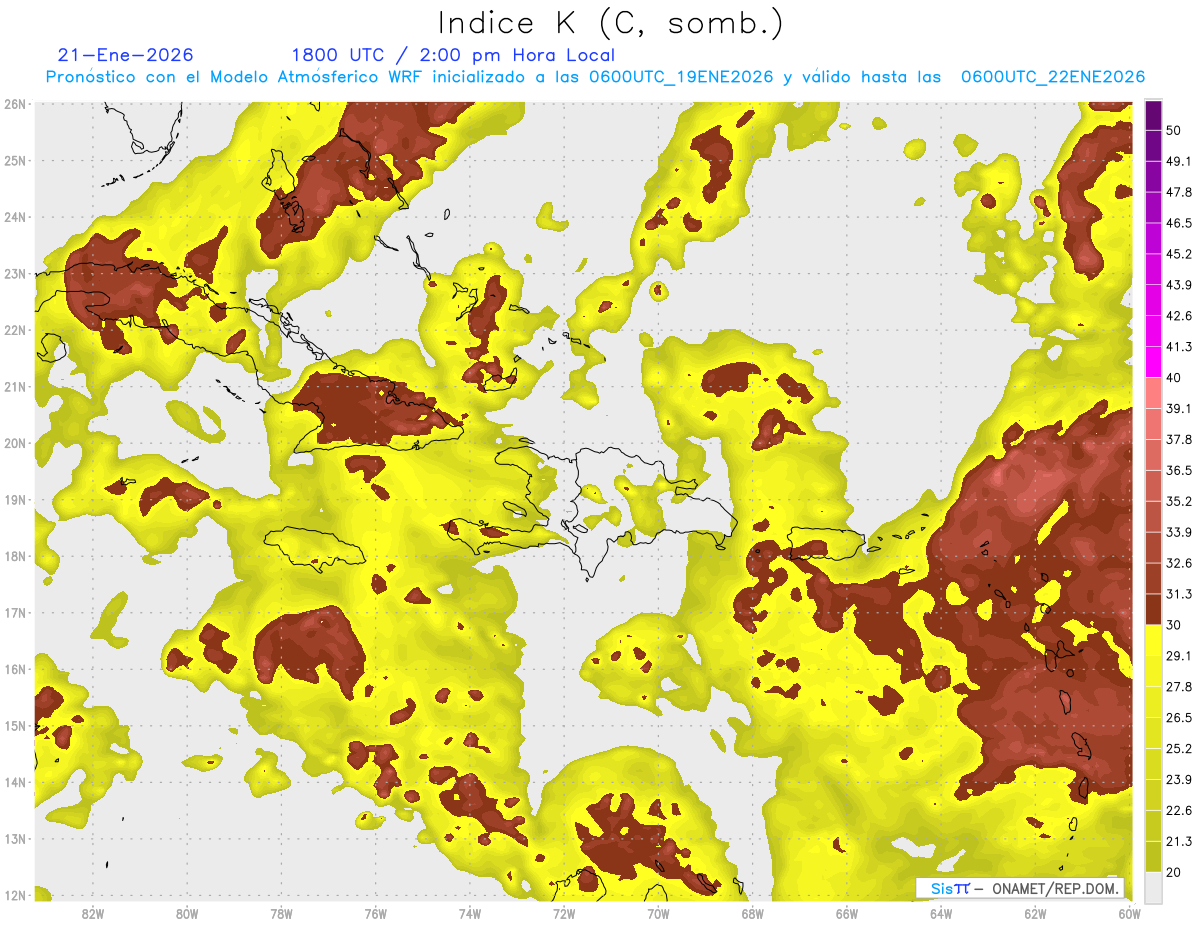The width and height of the screenshot is (1200, 927).
Task: Click the color scale value 42.6
Action: point(1179,316)
